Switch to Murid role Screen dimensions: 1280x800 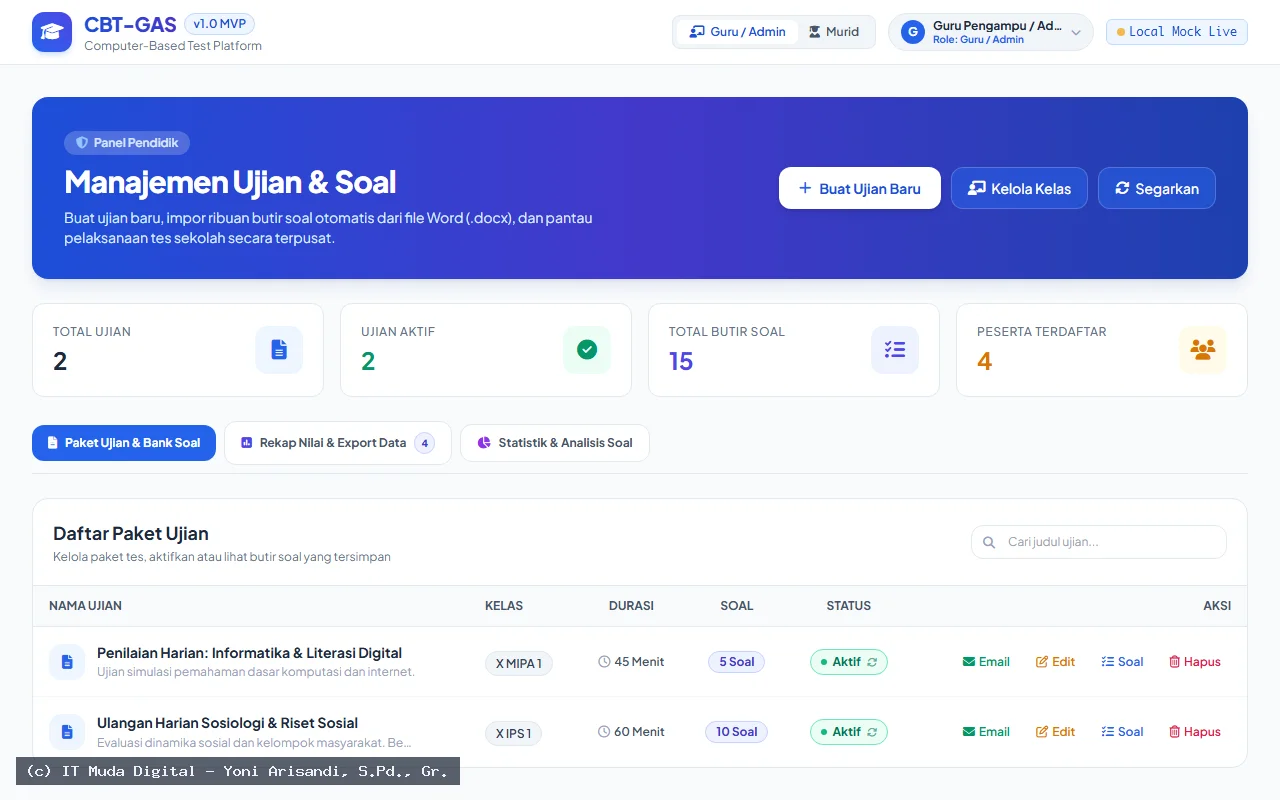(834, 32)
